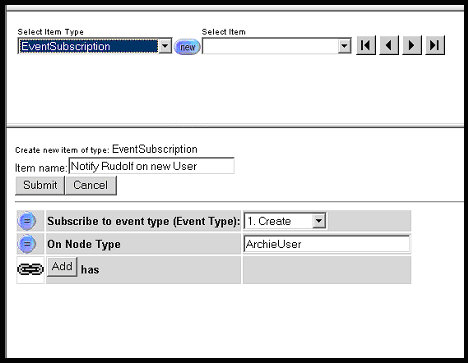
Task: Open the Select Item dropdown arrow
Action: pos(344,46)
